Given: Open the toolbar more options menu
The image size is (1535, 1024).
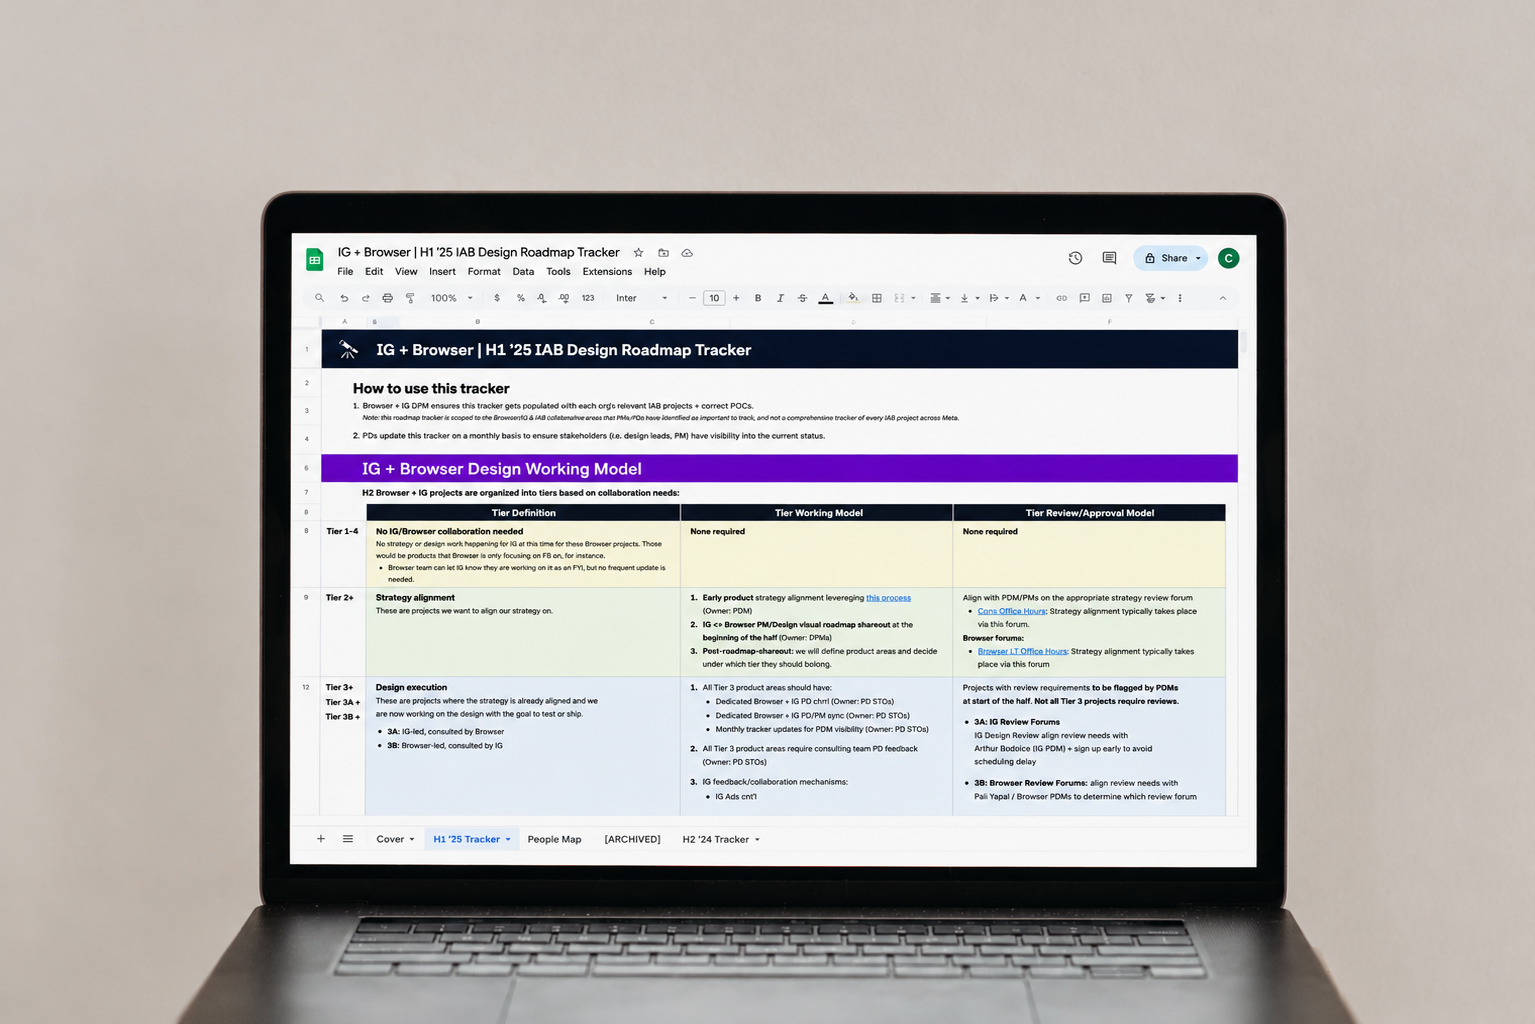Looking at the screenshot, I should (x=1180, y=298).
